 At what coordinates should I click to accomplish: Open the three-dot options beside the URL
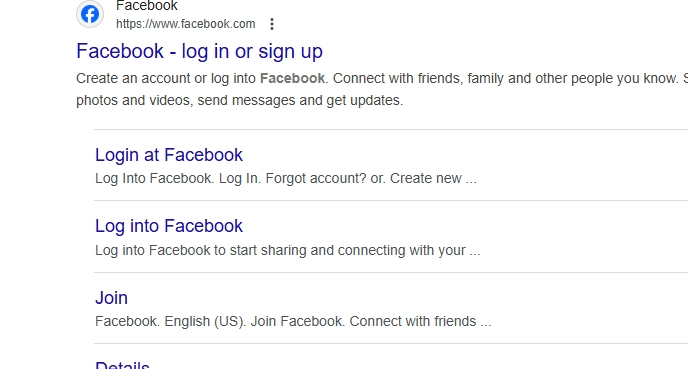click(272, 24)
